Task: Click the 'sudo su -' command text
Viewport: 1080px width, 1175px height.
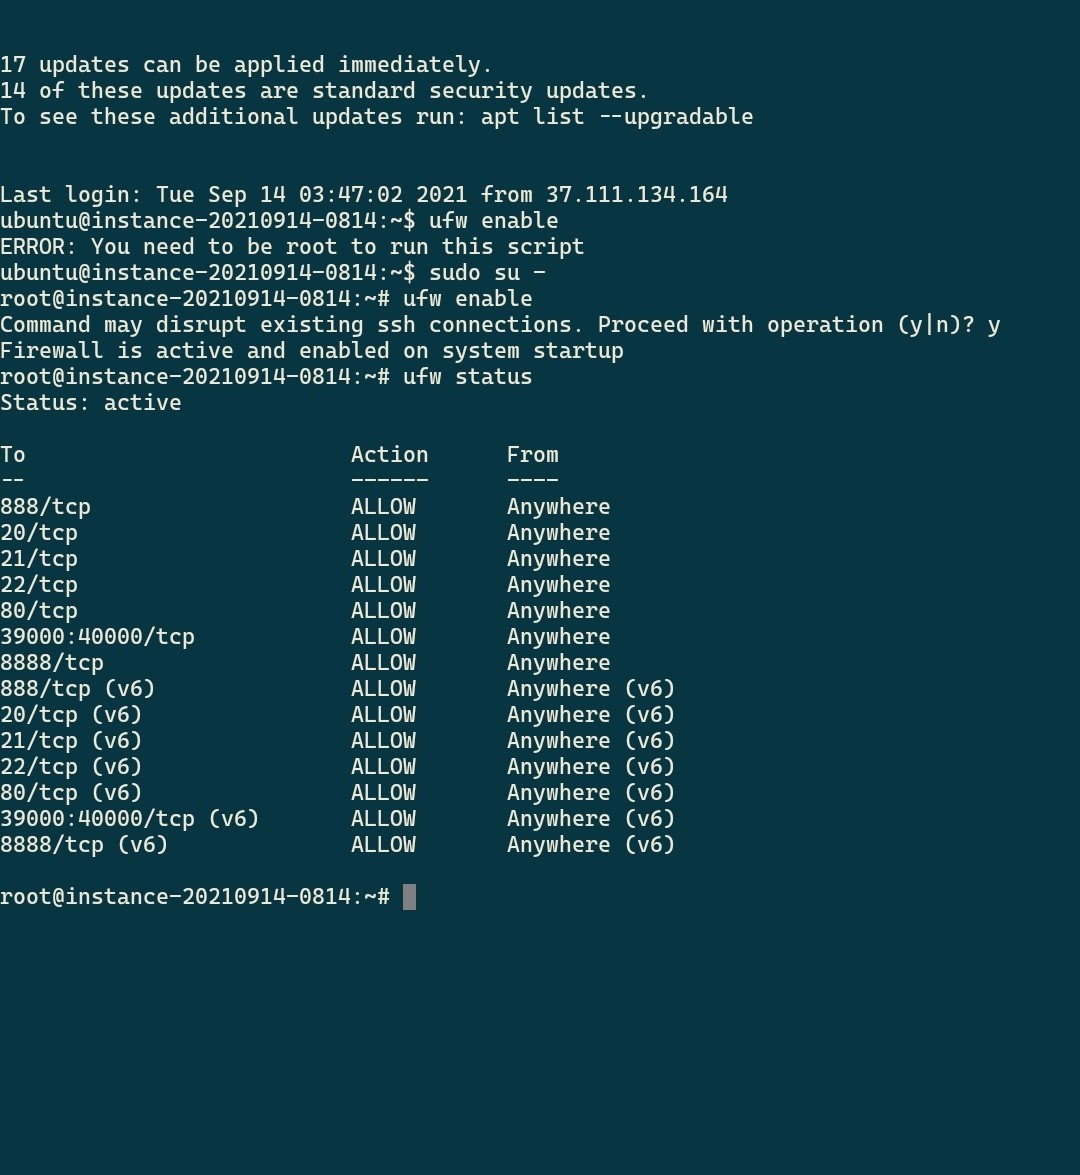Action: coord(487,273)
